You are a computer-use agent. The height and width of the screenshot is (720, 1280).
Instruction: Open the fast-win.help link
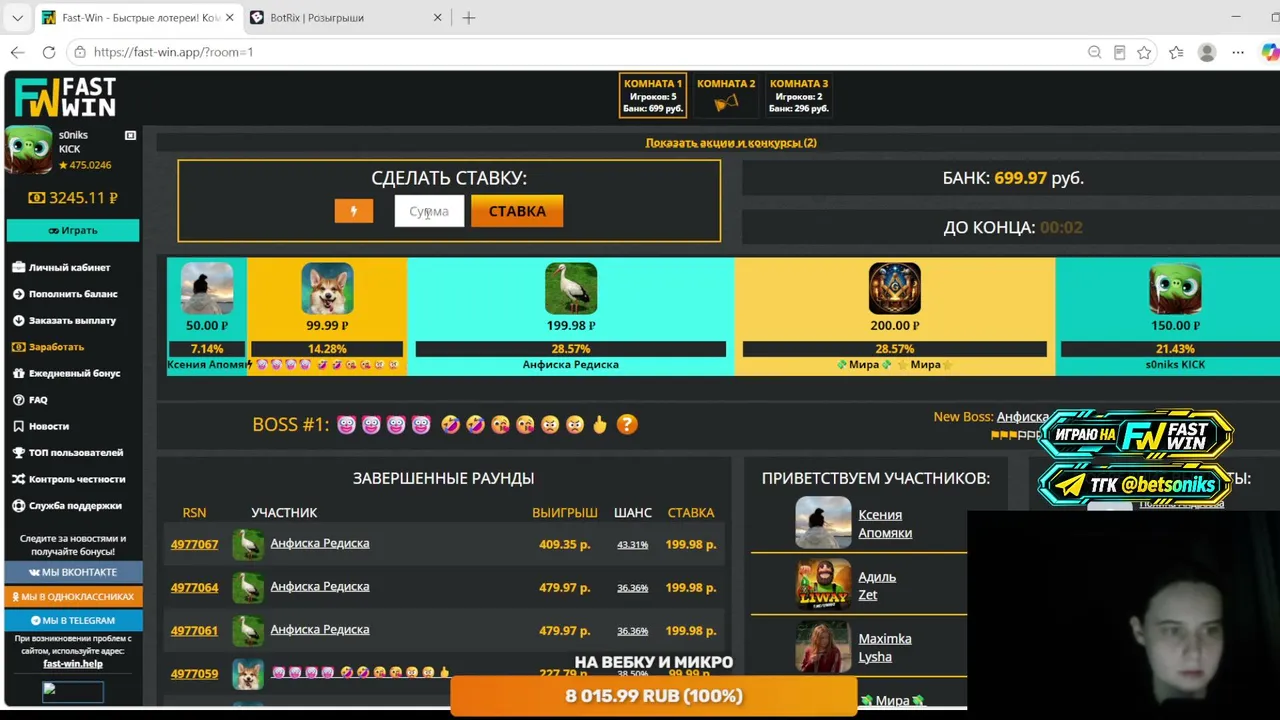coord(73,664)
